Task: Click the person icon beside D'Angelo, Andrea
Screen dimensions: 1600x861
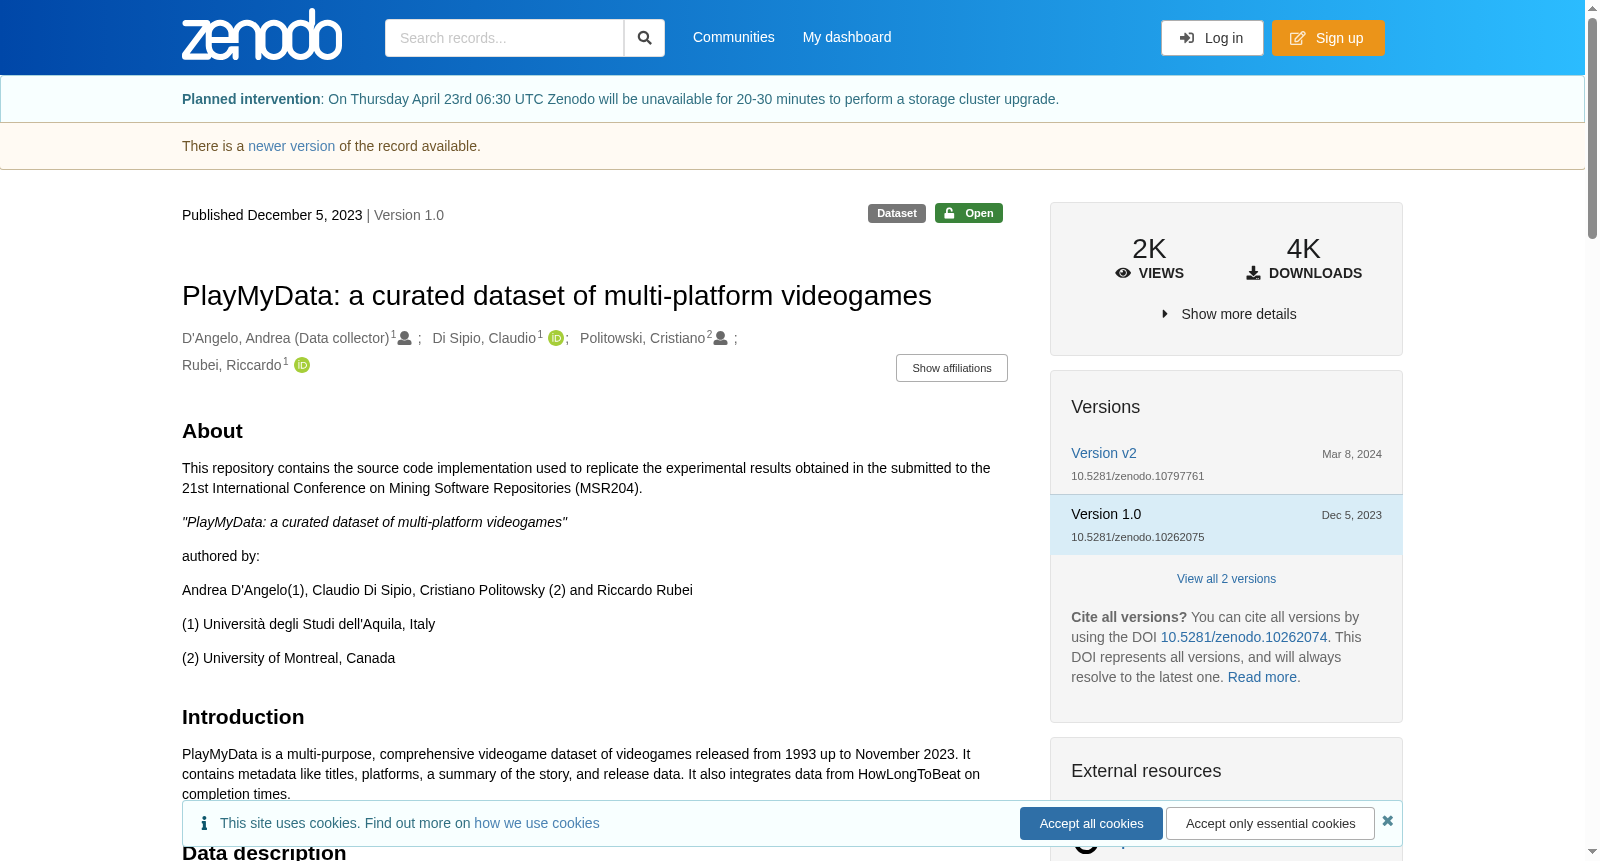Action: pos(405,338)
